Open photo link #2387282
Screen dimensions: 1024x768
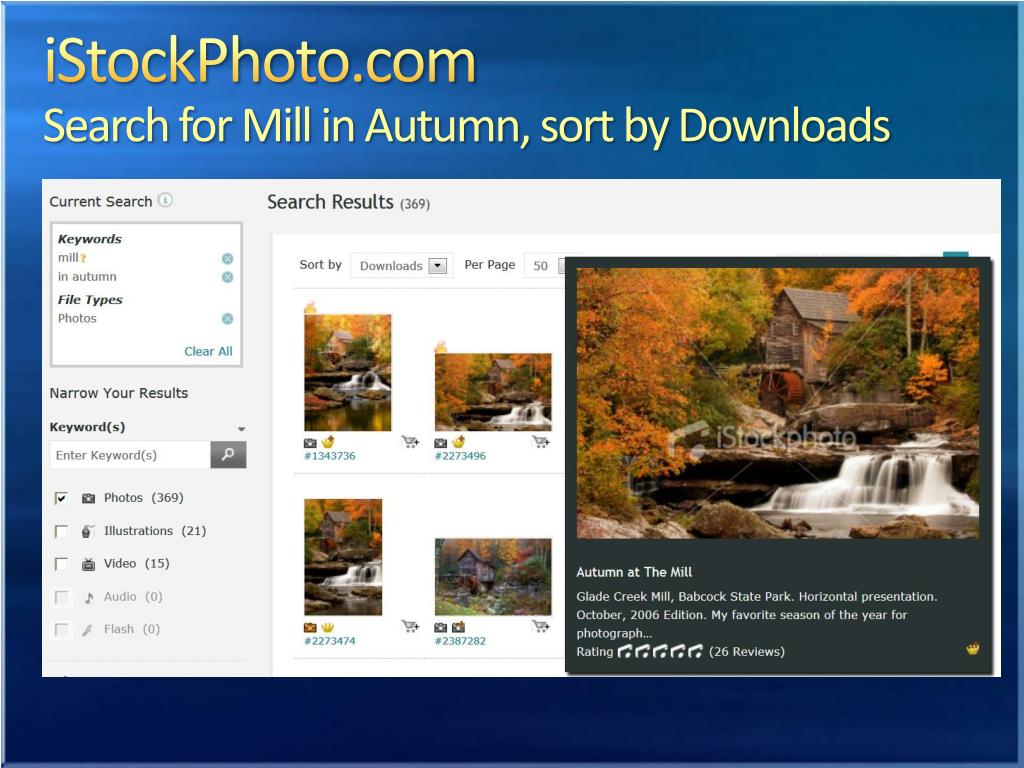click(x=460, y=641)
